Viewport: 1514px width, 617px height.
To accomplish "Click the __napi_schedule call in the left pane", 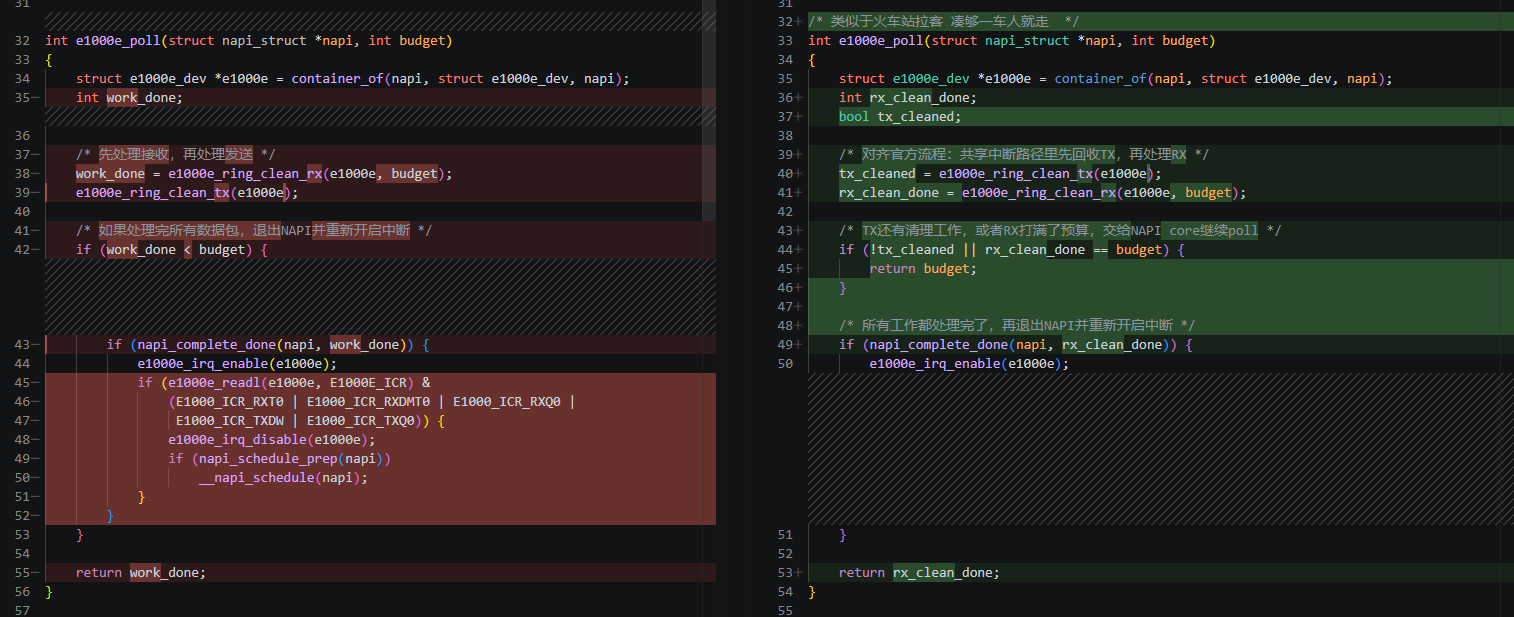I will coord(256,477).
